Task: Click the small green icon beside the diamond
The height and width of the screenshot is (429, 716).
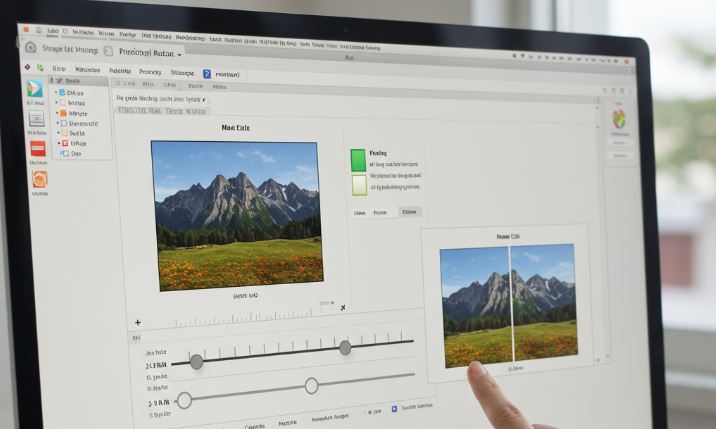Action: click(x=40, y=68)
